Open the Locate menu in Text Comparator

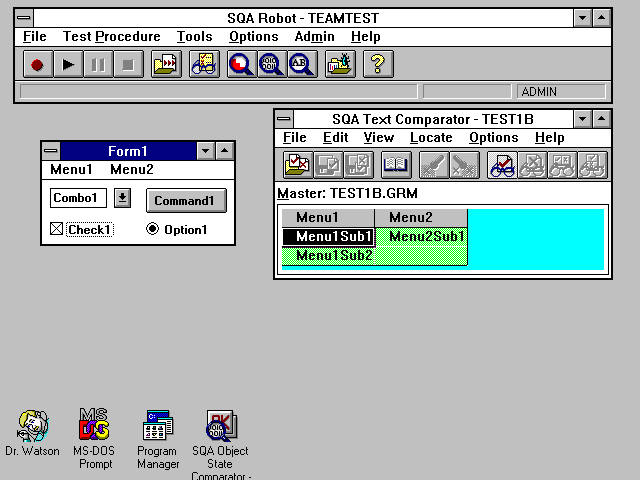coord(431,138)
